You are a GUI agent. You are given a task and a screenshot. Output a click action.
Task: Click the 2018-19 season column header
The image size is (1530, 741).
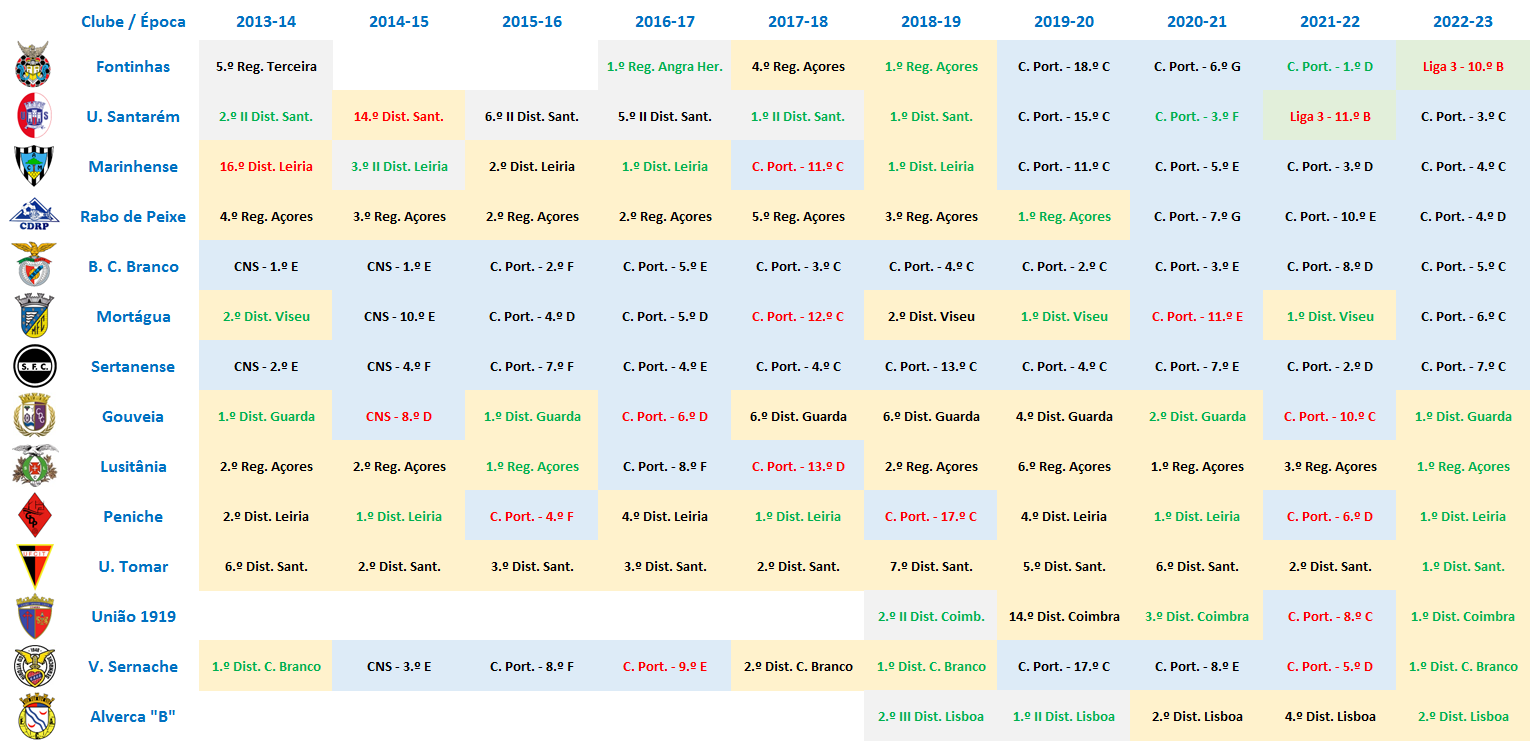click(931, 21)
